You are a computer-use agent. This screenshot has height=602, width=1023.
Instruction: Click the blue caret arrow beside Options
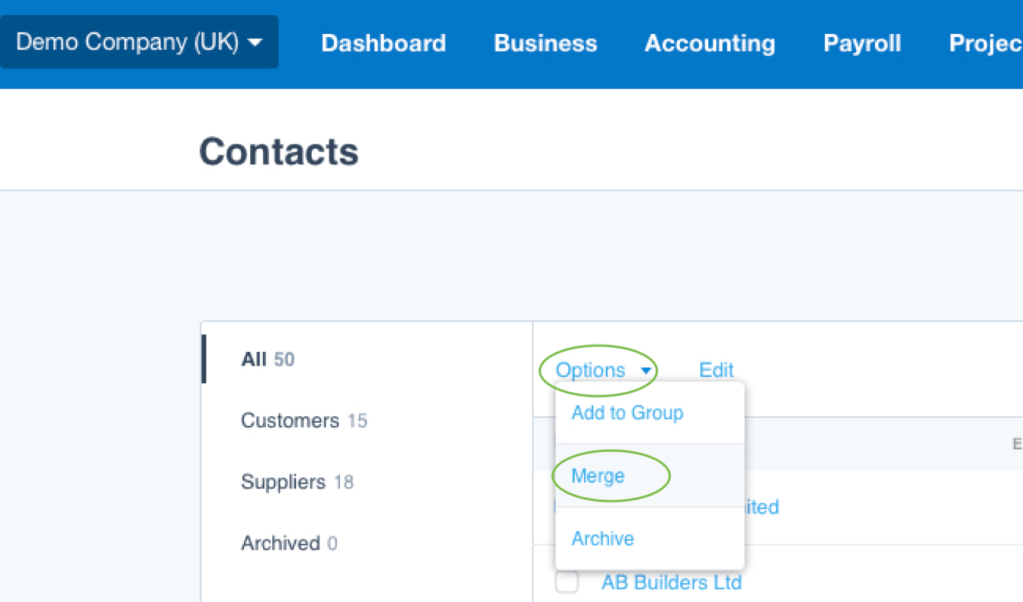click(647, 371)
